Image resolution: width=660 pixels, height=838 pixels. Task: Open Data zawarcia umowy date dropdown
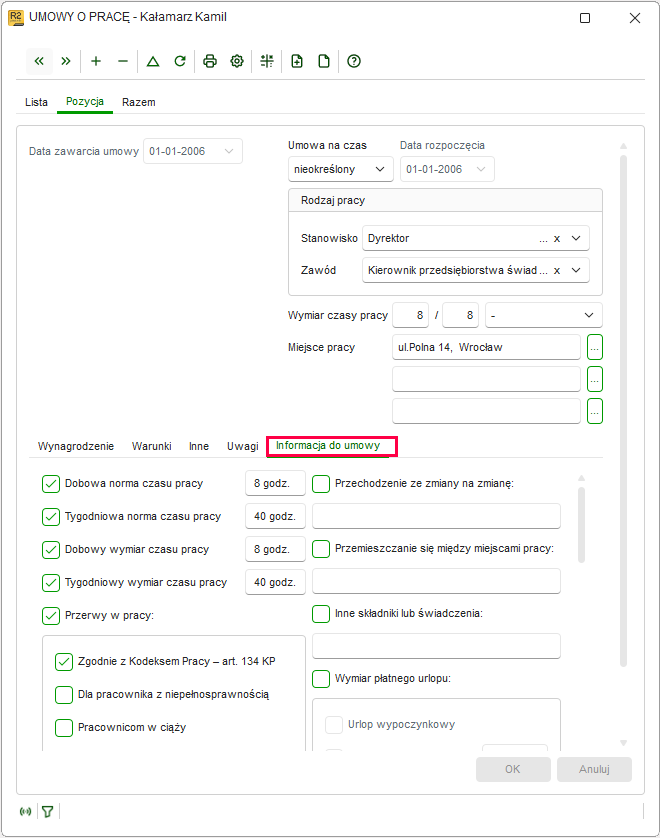click(229, 151)
